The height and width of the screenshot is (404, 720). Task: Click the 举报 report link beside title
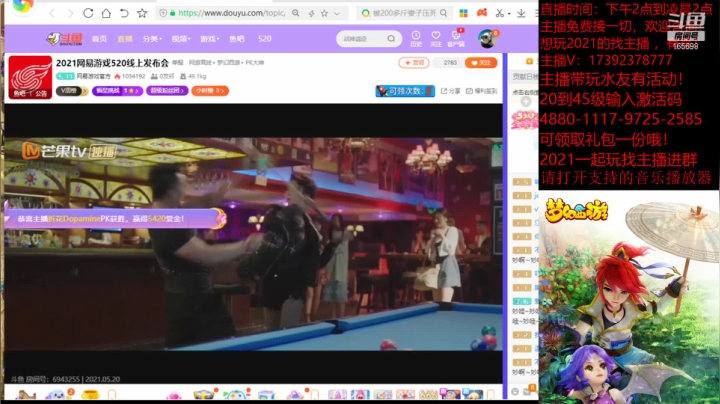(177, 62)
